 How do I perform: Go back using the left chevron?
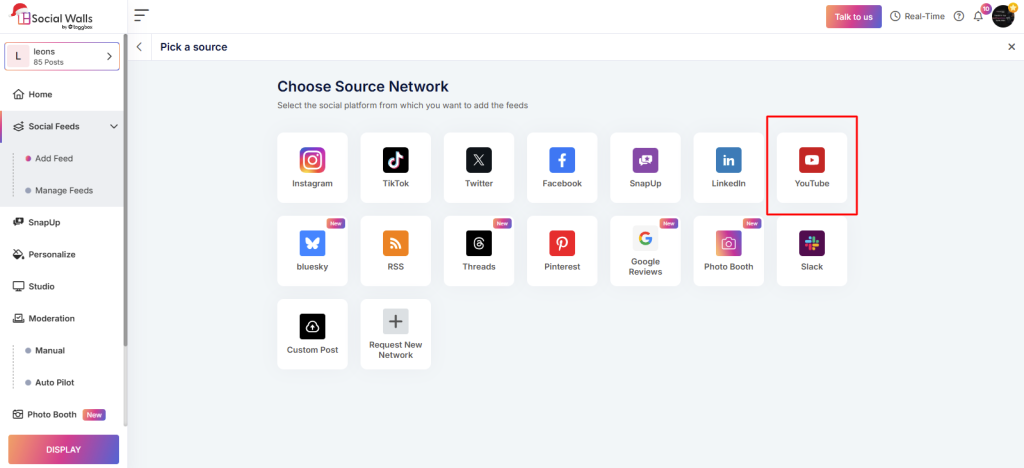139,47
